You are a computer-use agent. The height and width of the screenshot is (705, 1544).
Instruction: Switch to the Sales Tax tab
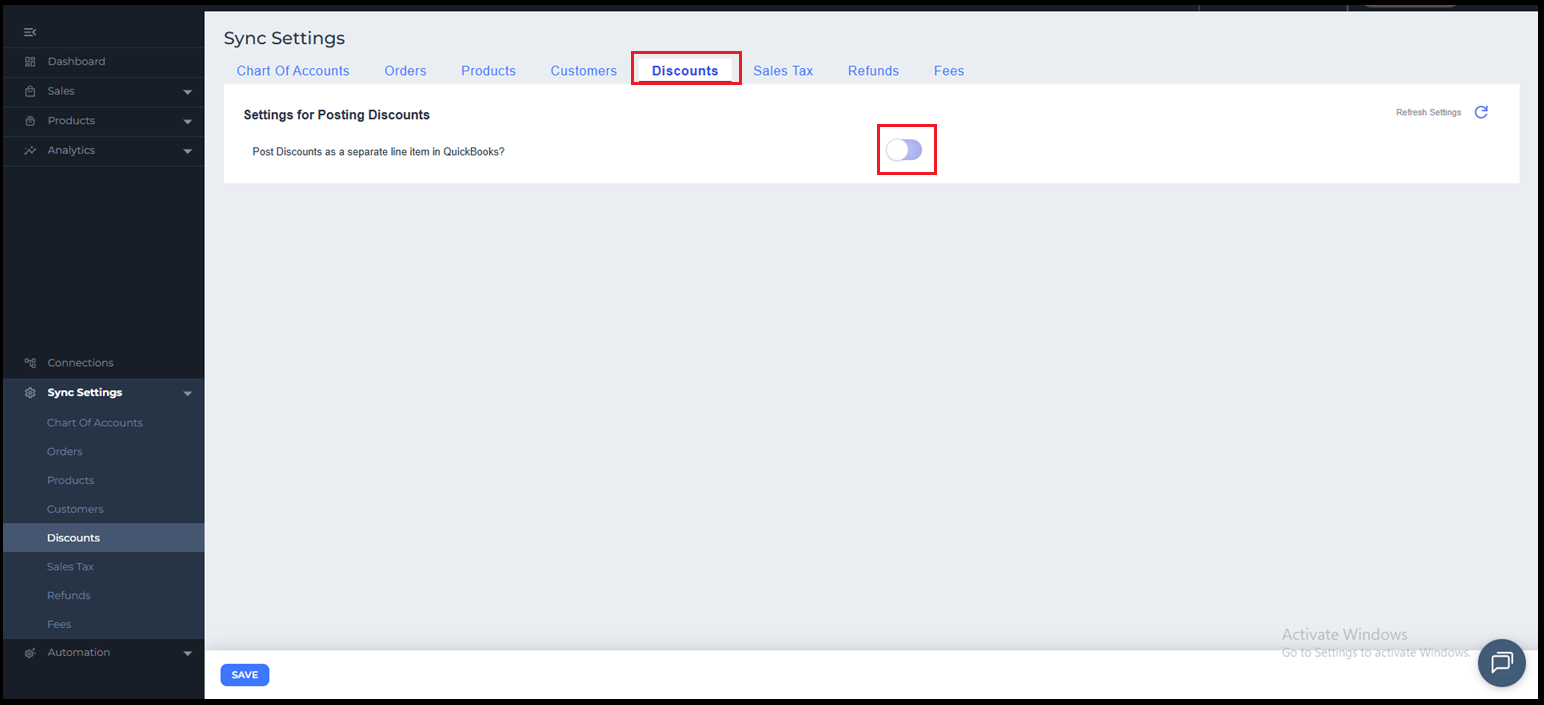(783, 71)
